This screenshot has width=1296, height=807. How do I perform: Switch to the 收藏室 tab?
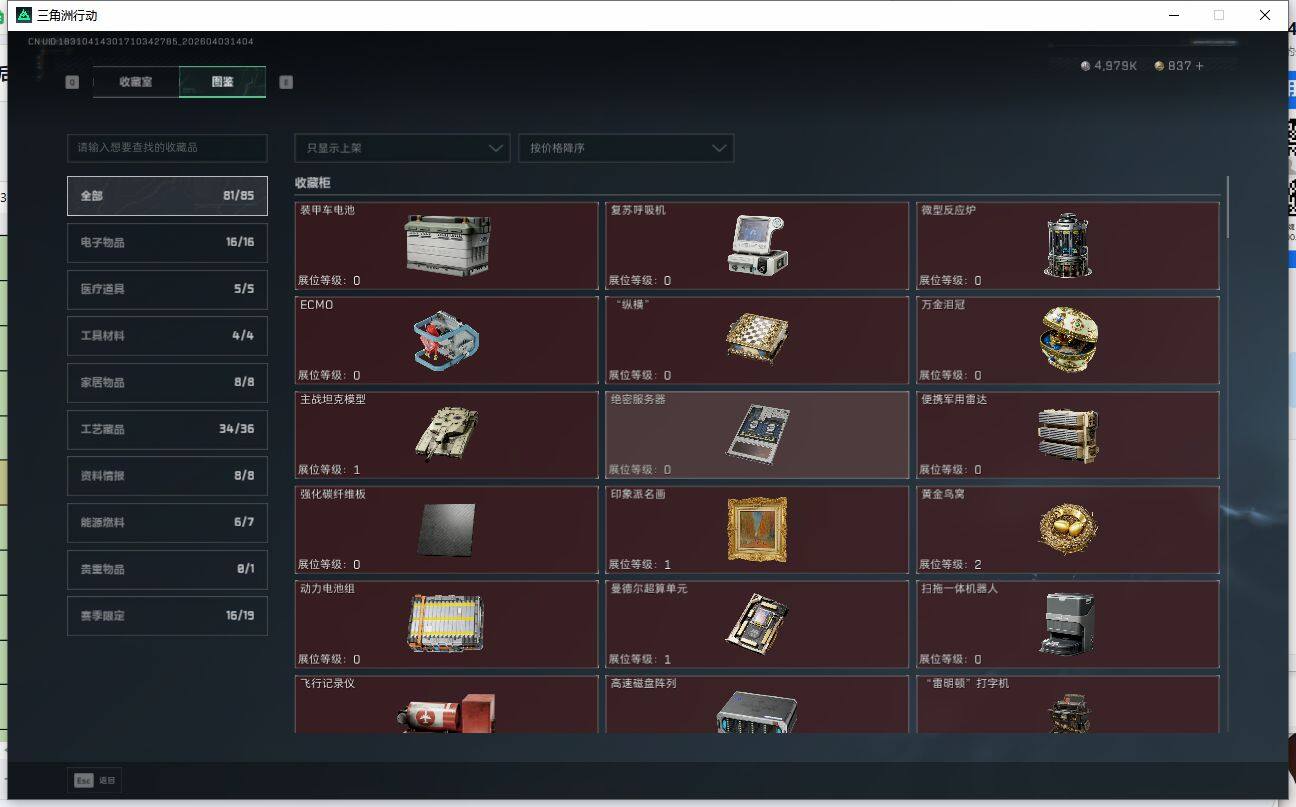136,82
